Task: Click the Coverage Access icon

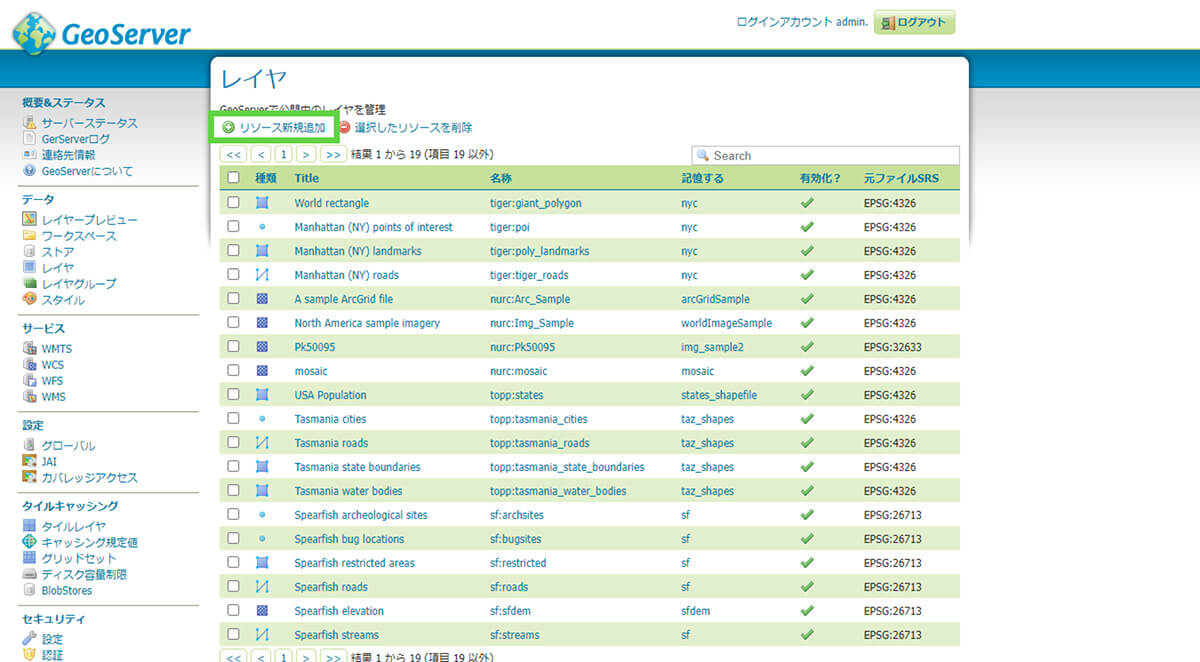Action: tap(30, 478)
